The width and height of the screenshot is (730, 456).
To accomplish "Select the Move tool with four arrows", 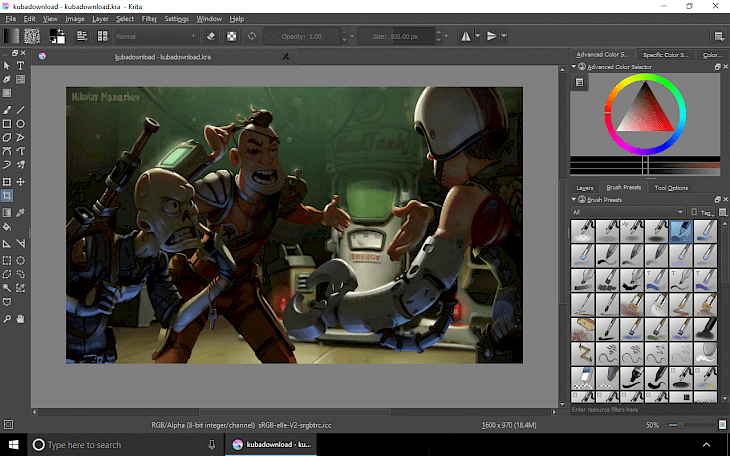I will click(20, 182).
